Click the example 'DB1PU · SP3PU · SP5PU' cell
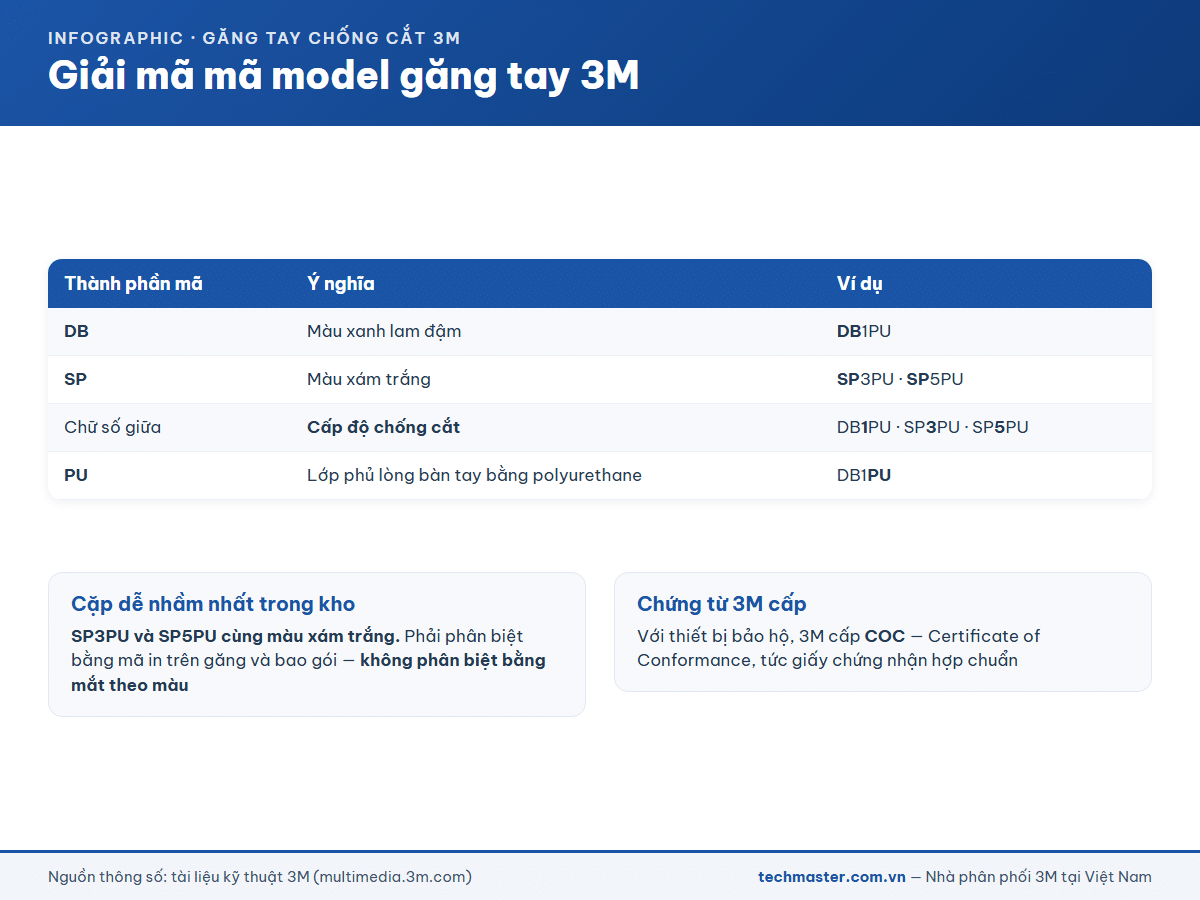The image size is (1200, 900). point(933,427)
